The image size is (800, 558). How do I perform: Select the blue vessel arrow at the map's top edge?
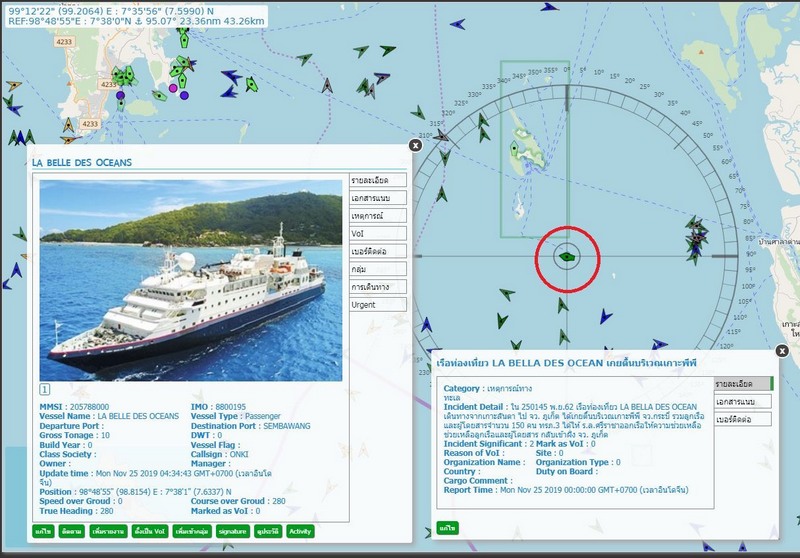point(548,7)
